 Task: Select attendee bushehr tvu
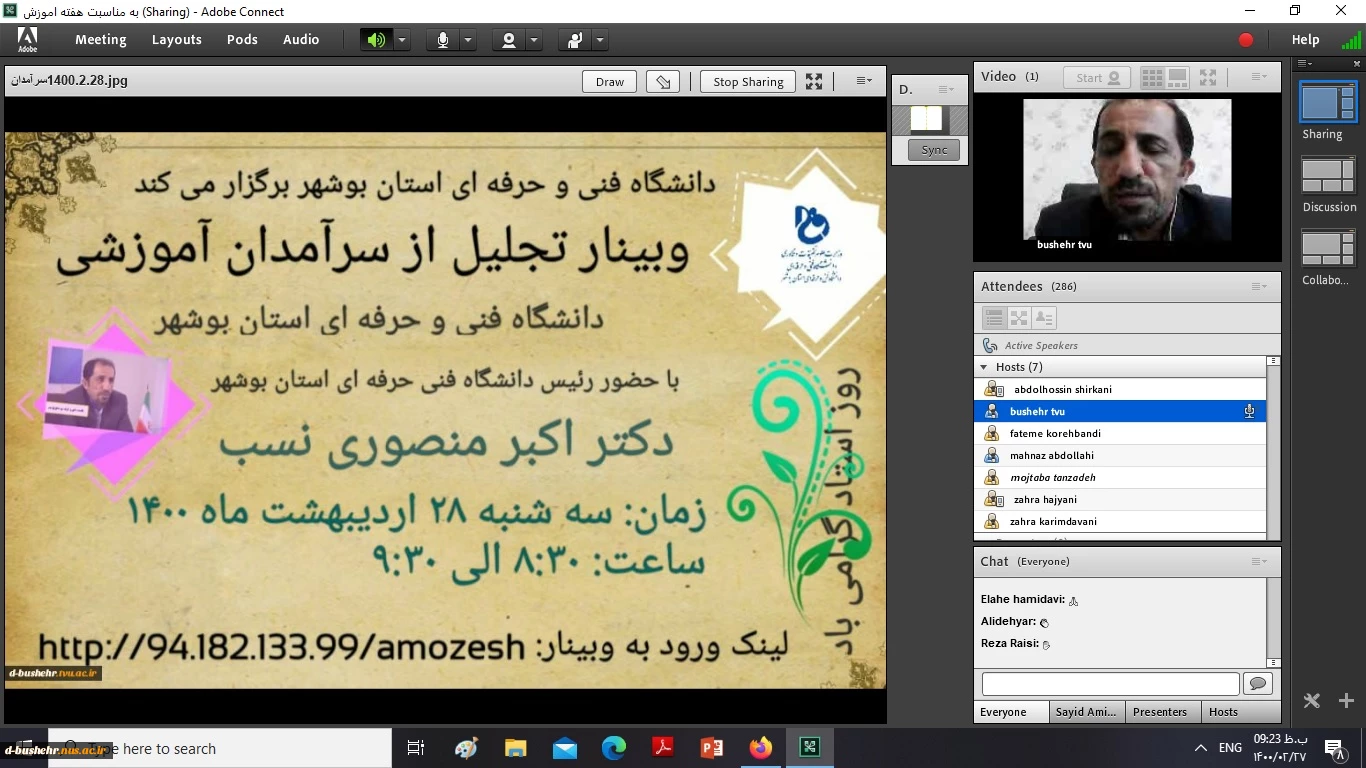pos(1120,411)
